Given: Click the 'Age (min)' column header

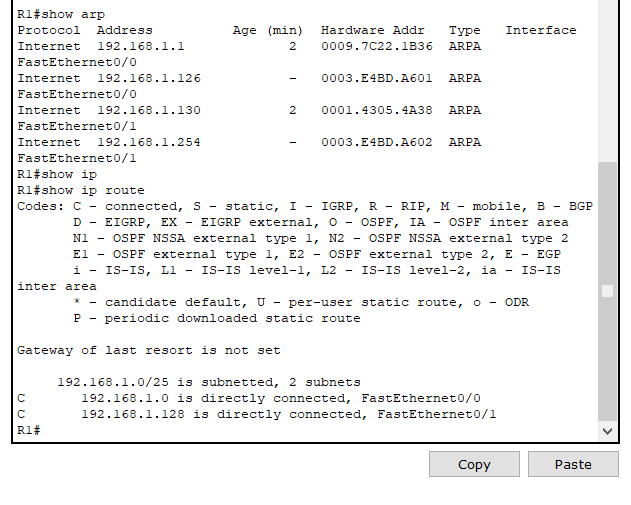Looking at the screenshot, I should pyautogui.click(x=268, y=30).
